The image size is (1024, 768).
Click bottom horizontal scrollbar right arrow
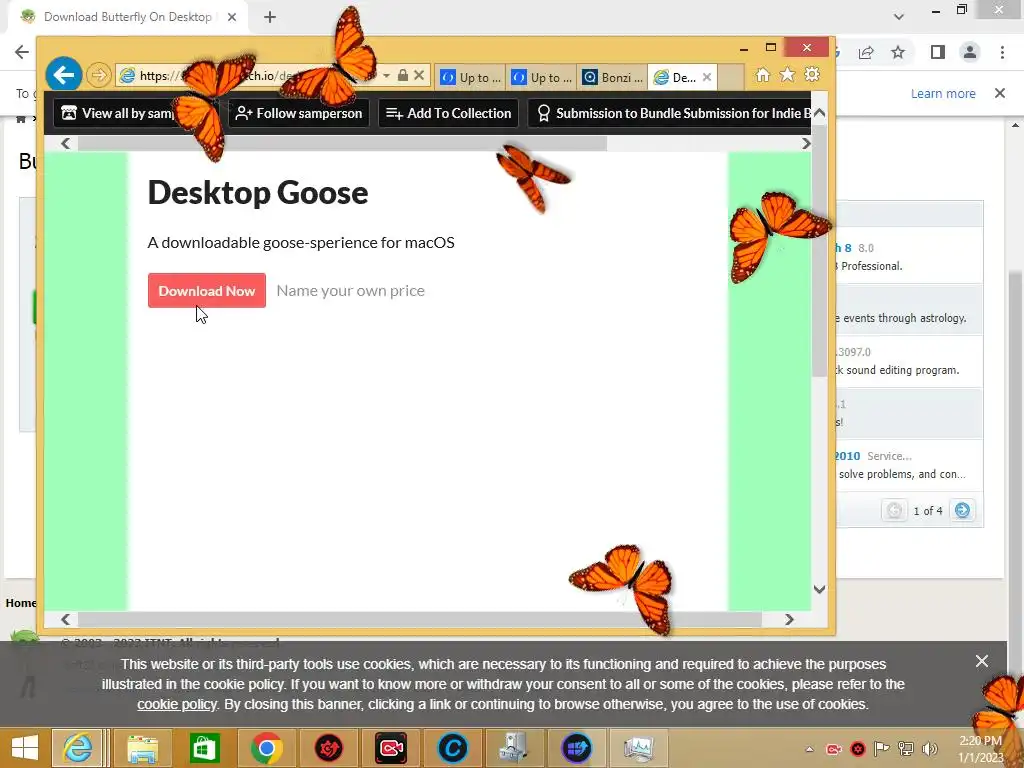pyautogui.click(x=789, y=619)
